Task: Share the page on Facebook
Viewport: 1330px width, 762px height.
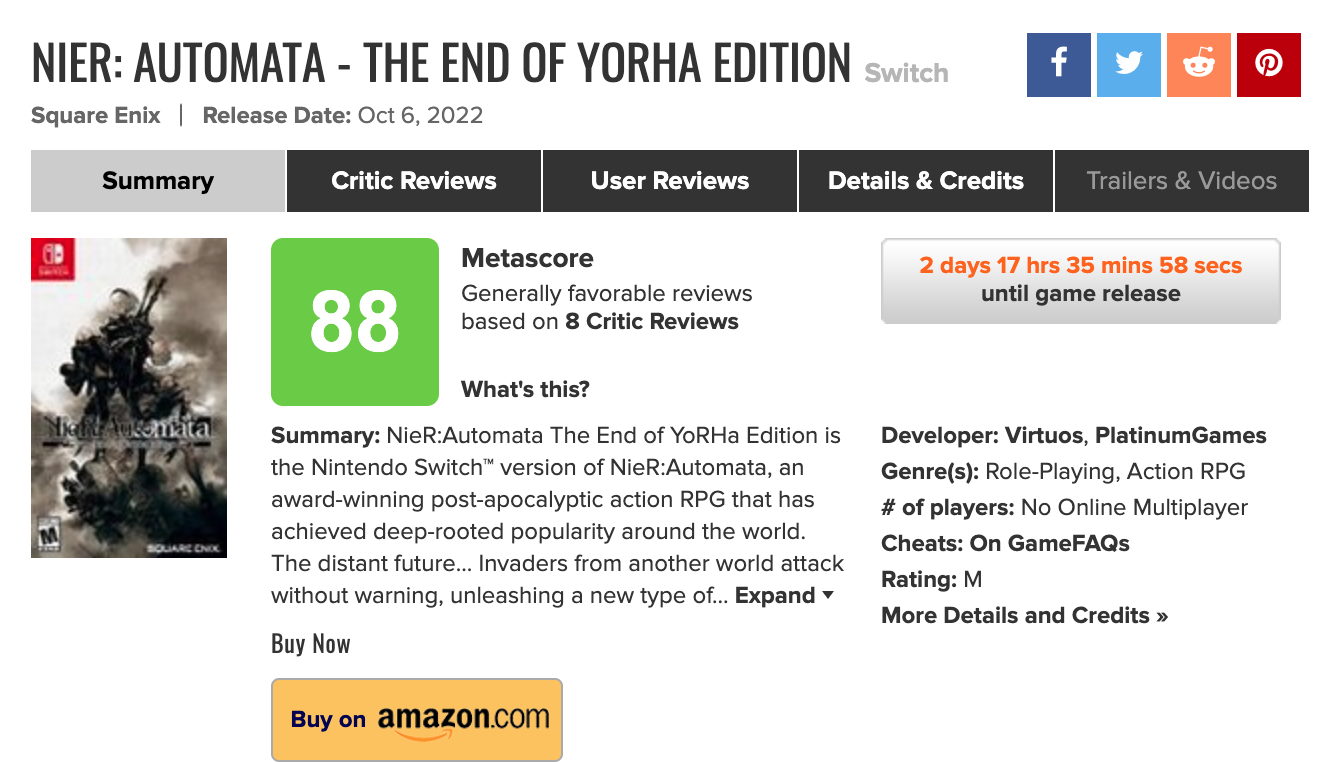Action: point(1058,65)
